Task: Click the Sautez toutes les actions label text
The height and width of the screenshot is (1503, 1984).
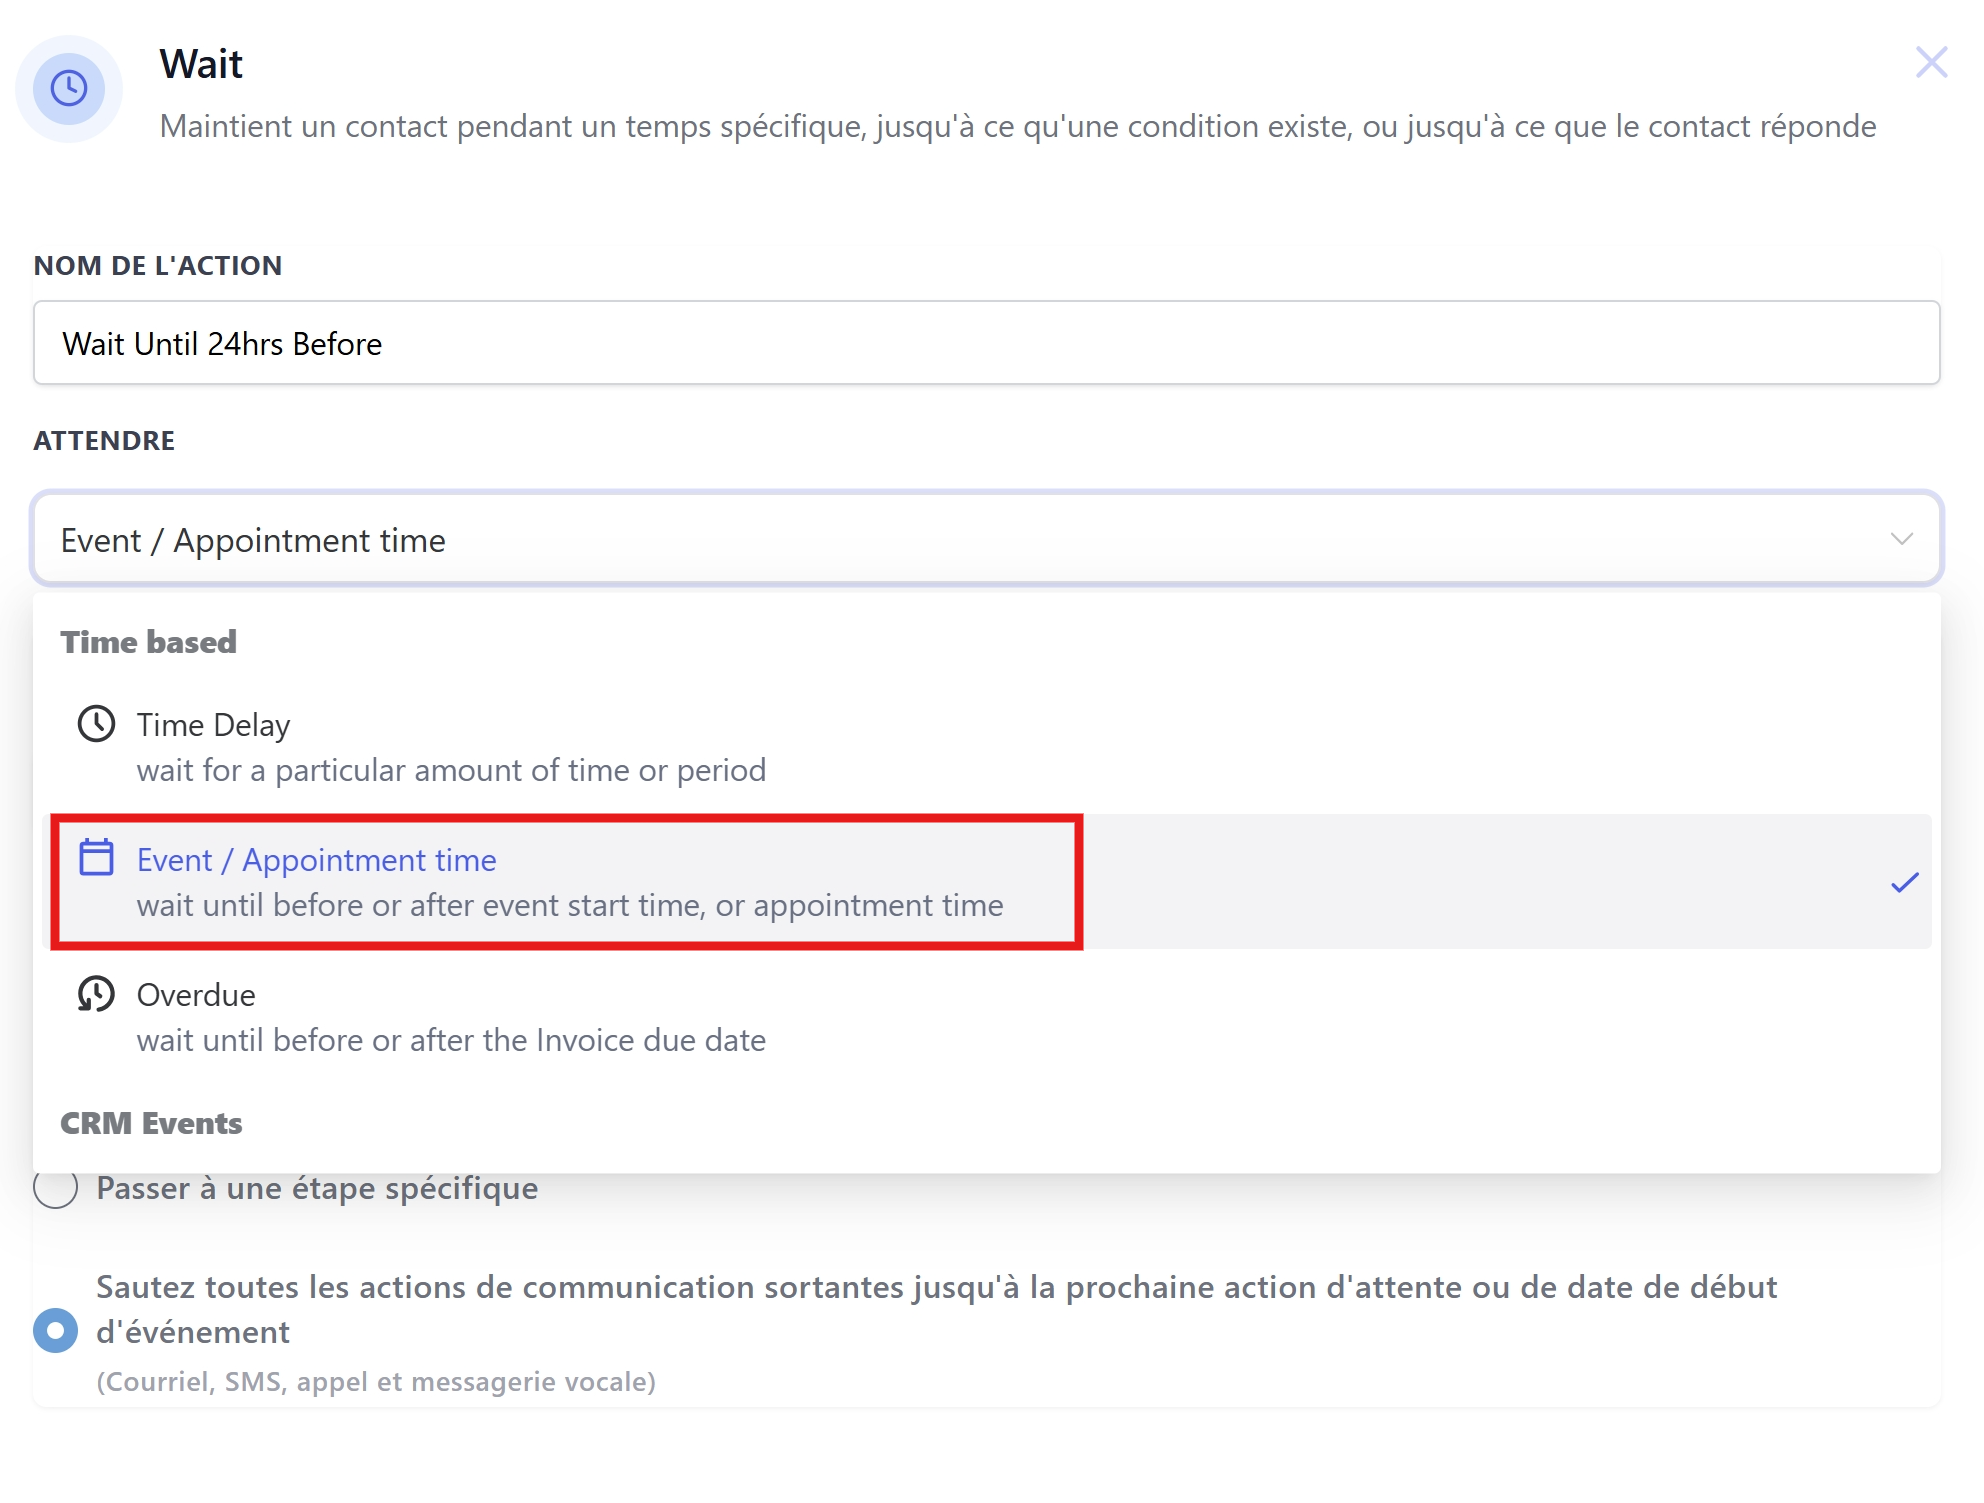Action: [936, 1309]
